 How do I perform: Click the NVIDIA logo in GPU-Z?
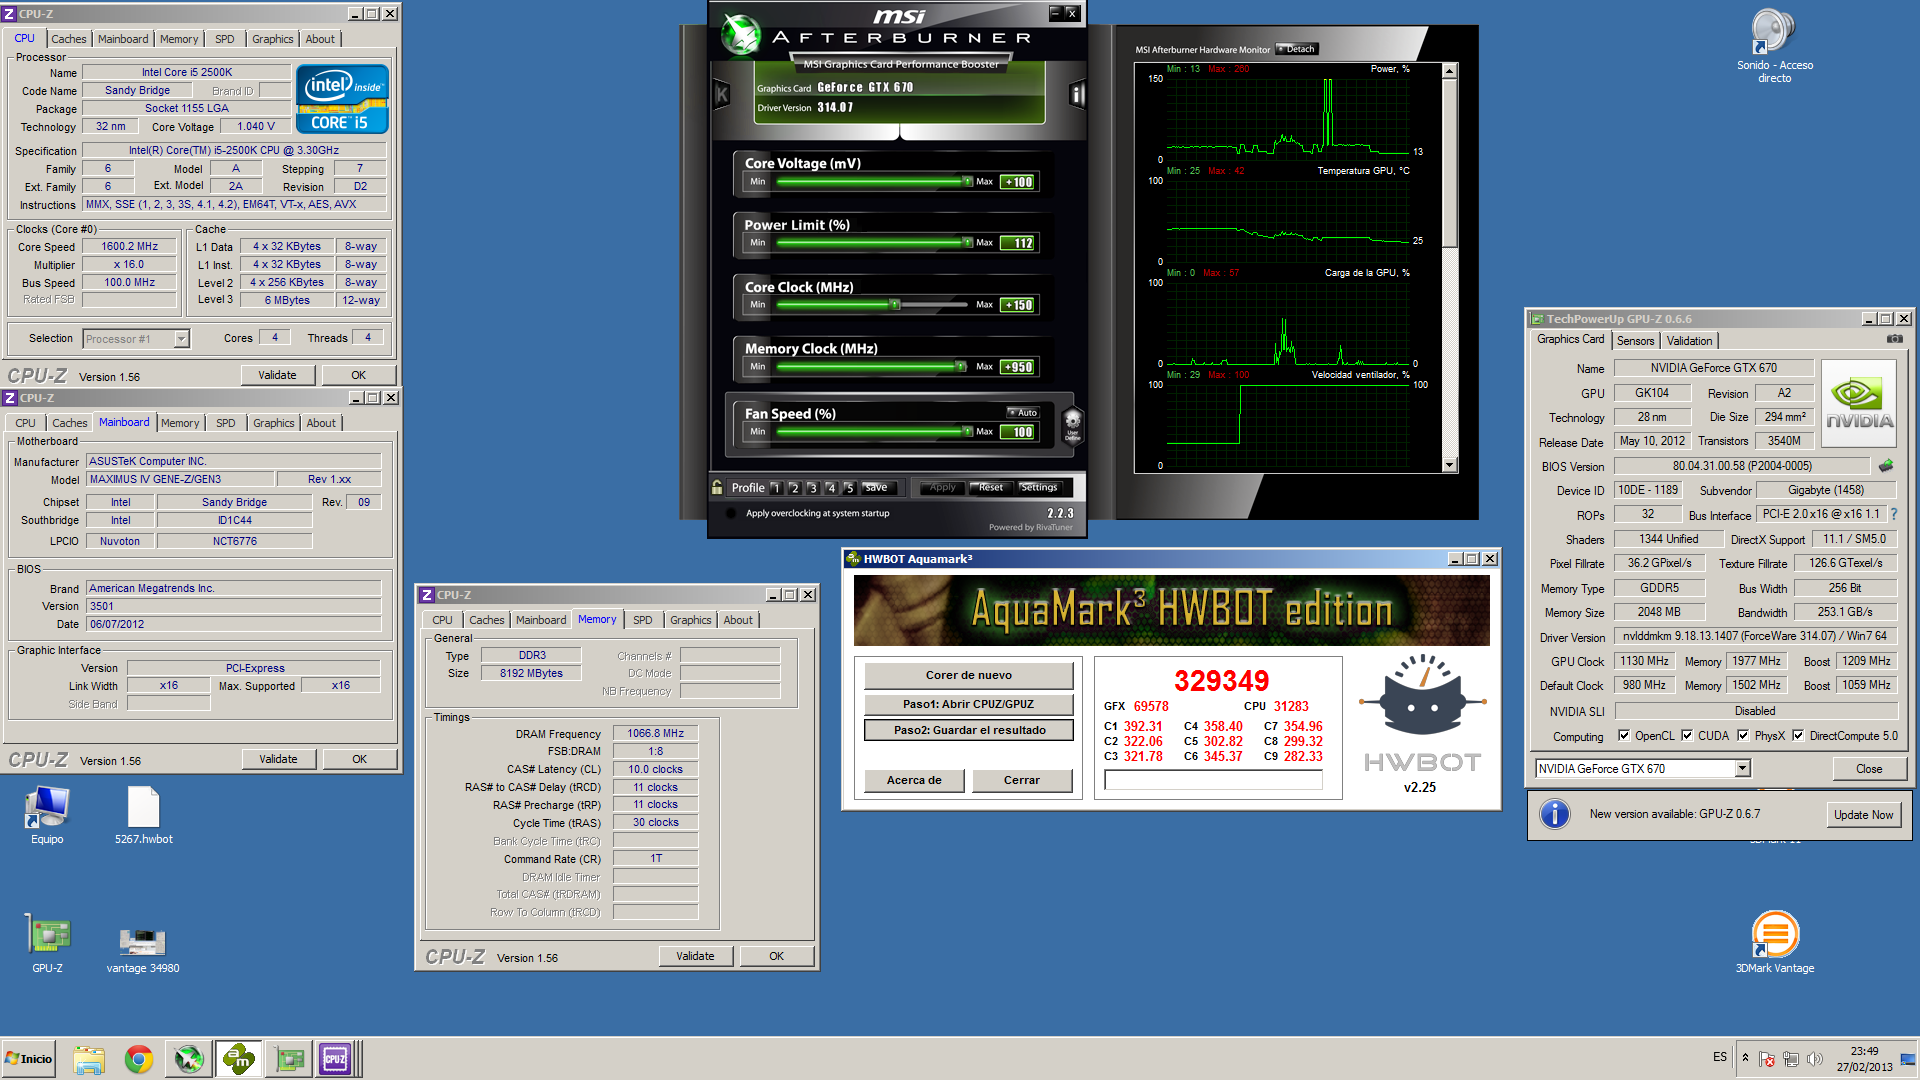1859,403
